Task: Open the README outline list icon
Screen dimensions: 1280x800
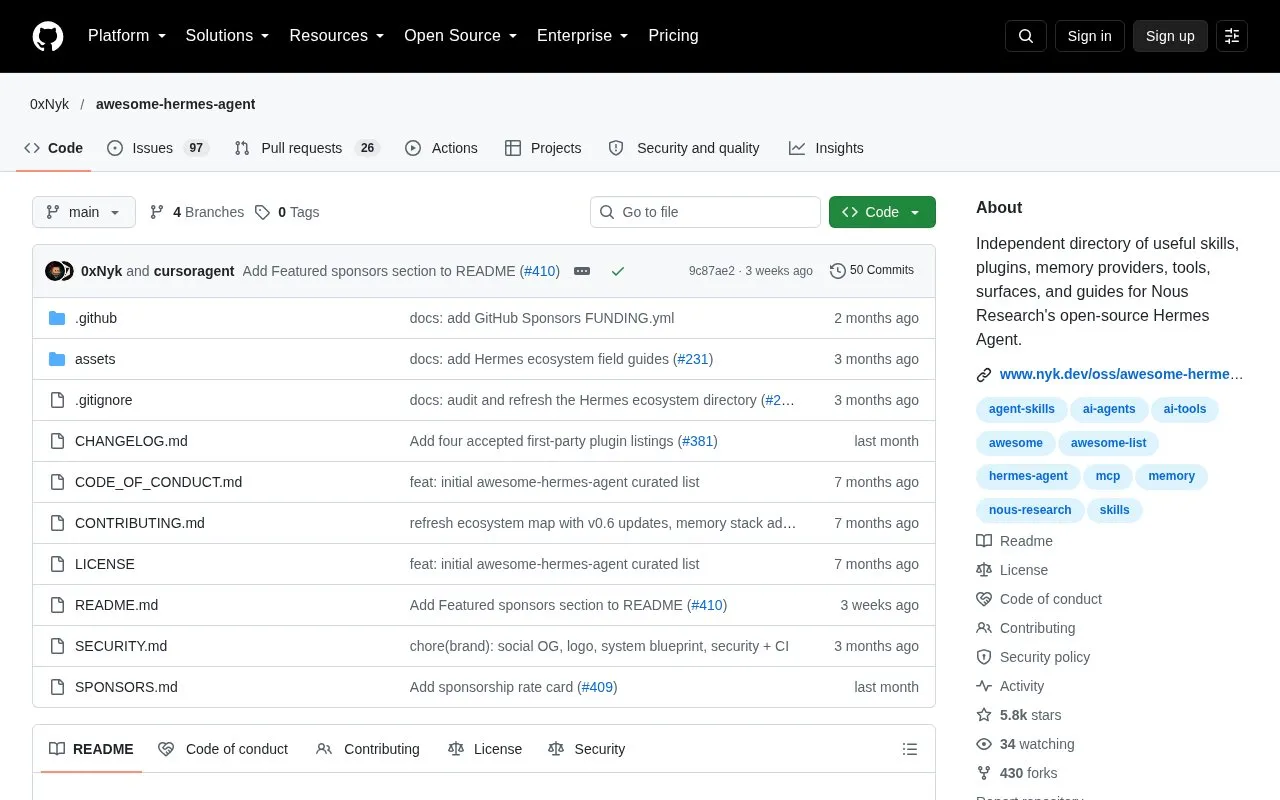Action: tap(910, 749)
